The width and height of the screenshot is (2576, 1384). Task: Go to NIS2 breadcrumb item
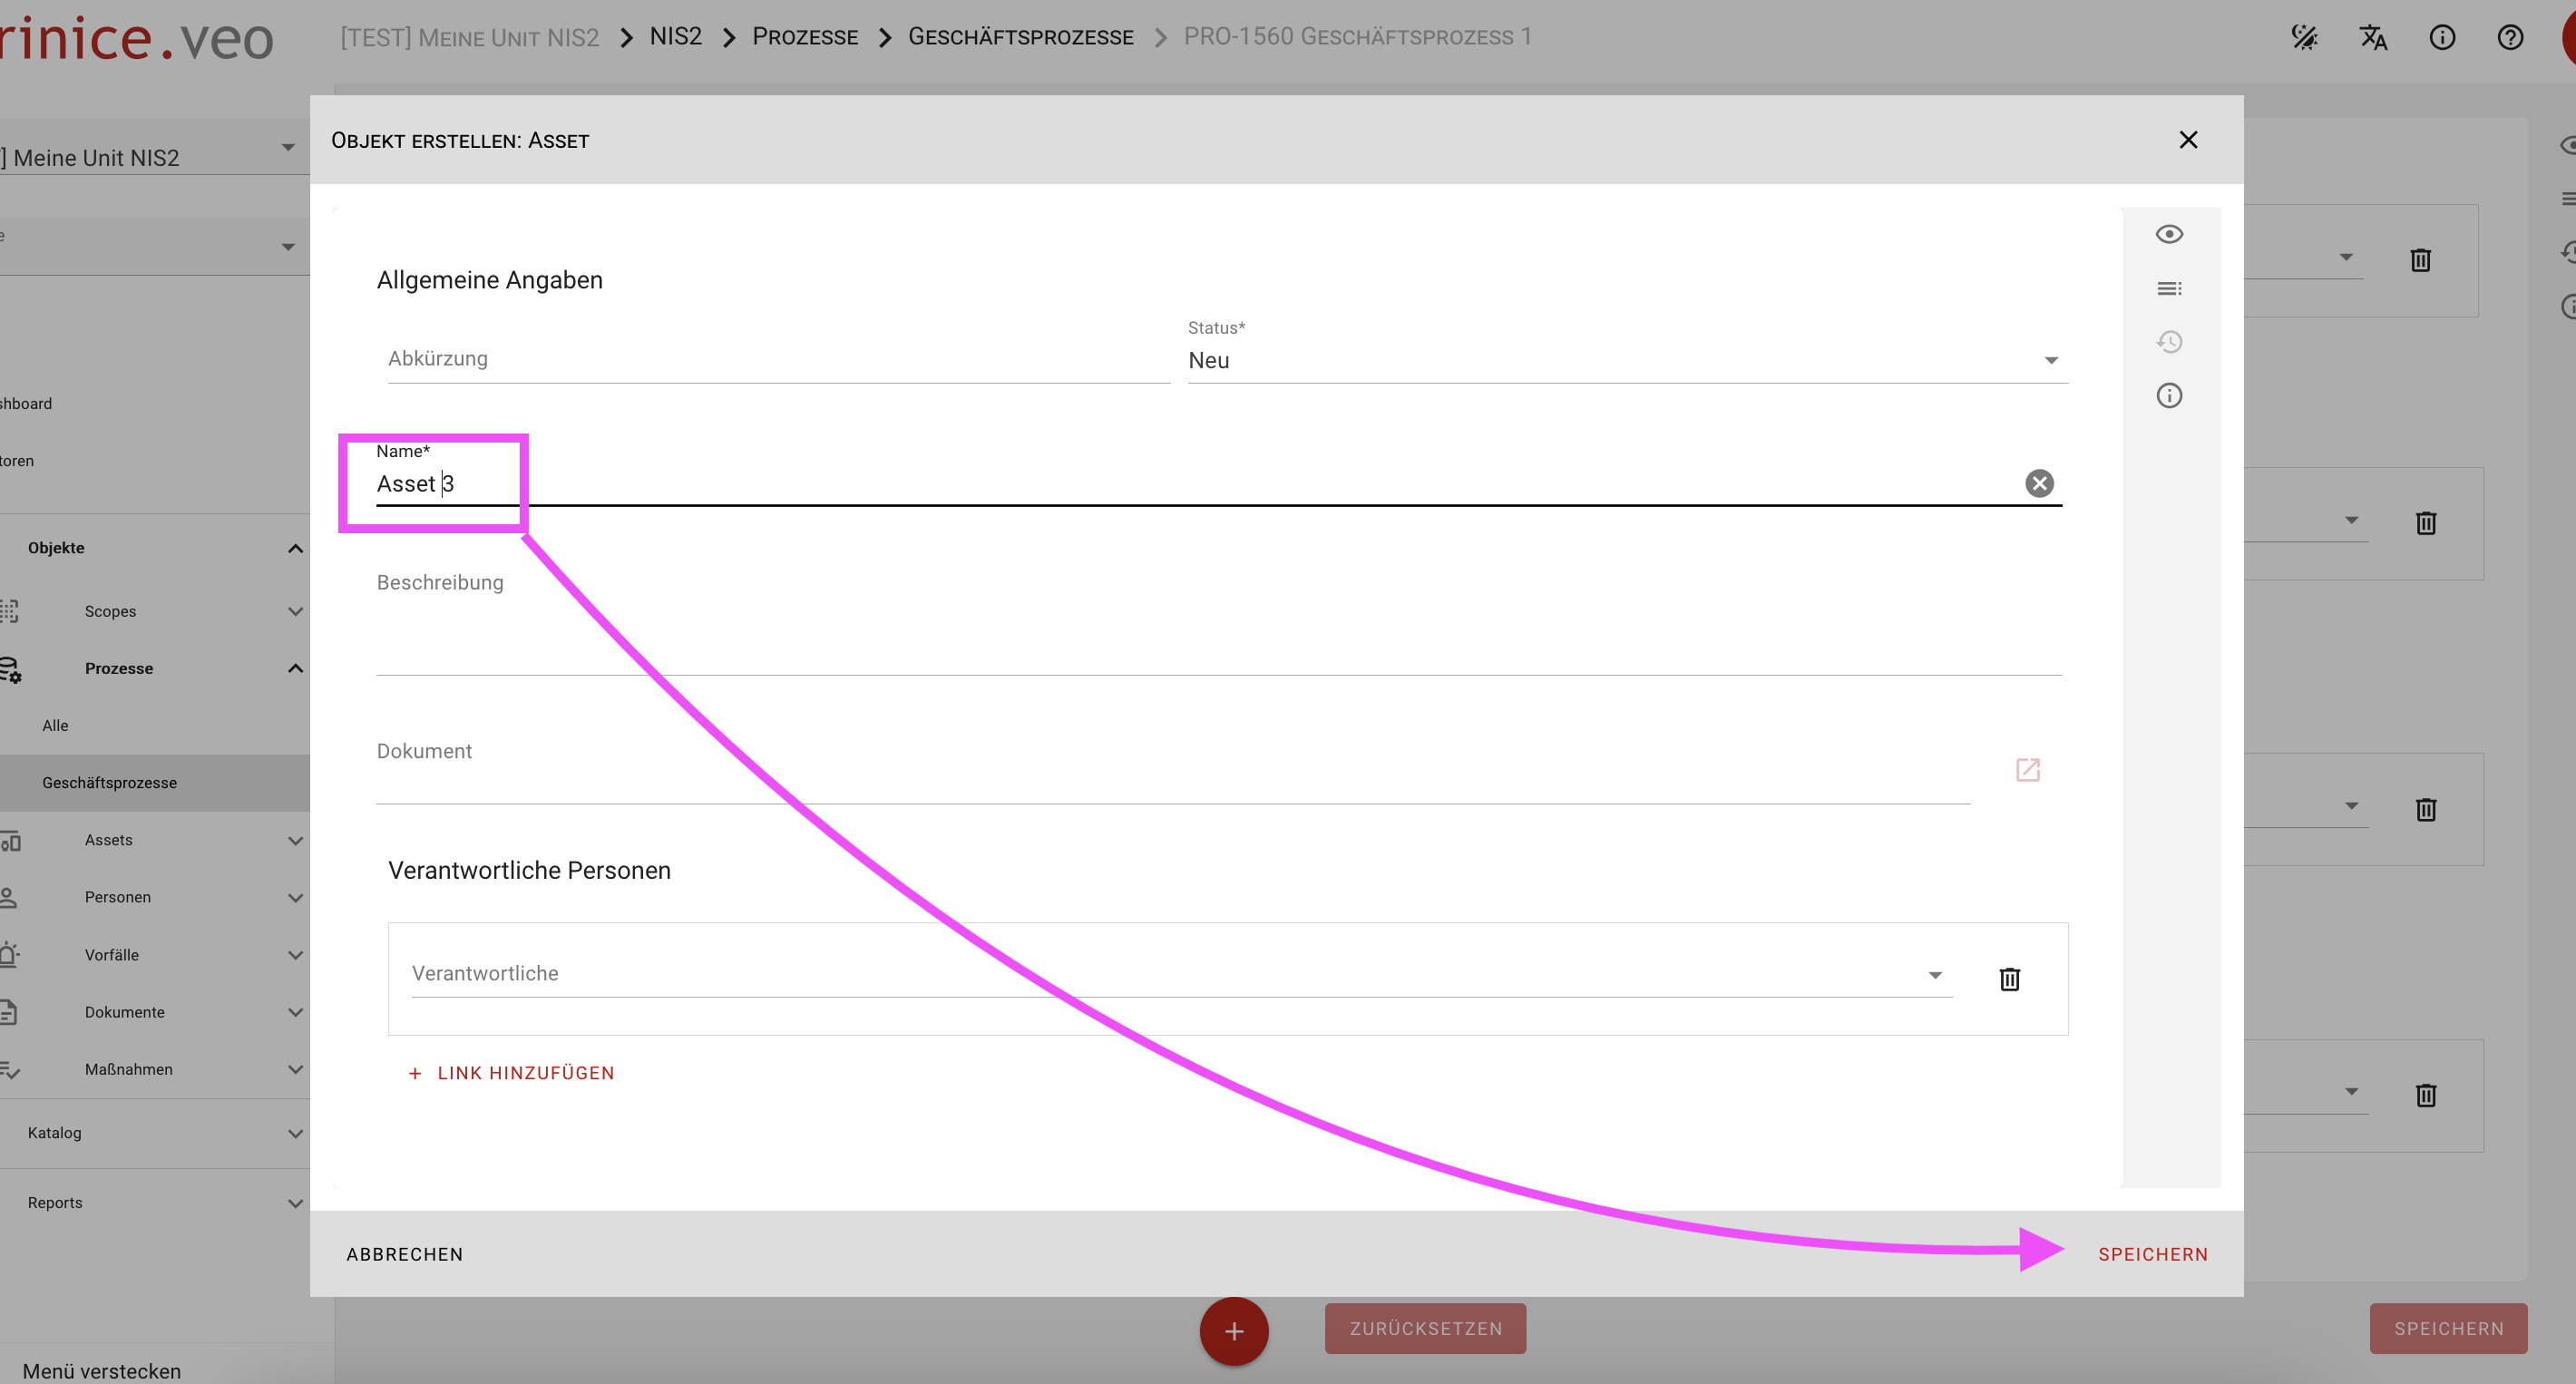(676, 37)
